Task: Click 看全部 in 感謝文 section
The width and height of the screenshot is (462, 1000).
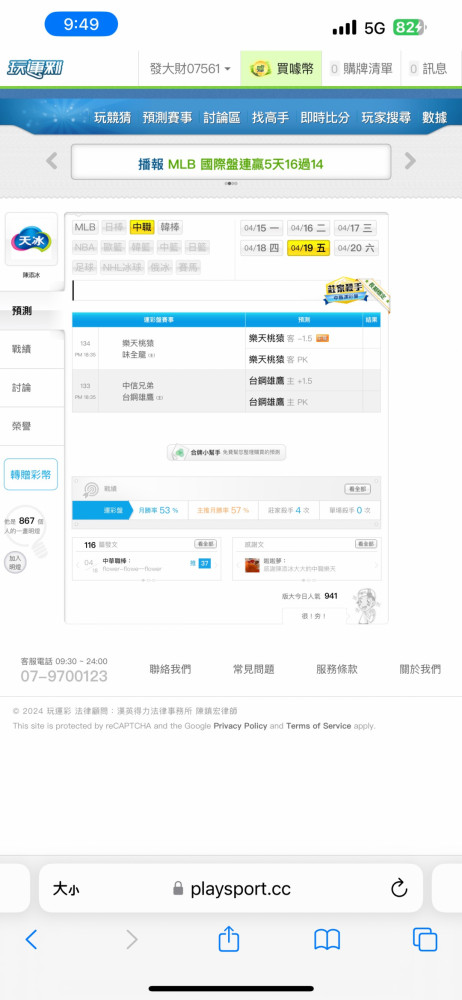Action: point(366,544)
